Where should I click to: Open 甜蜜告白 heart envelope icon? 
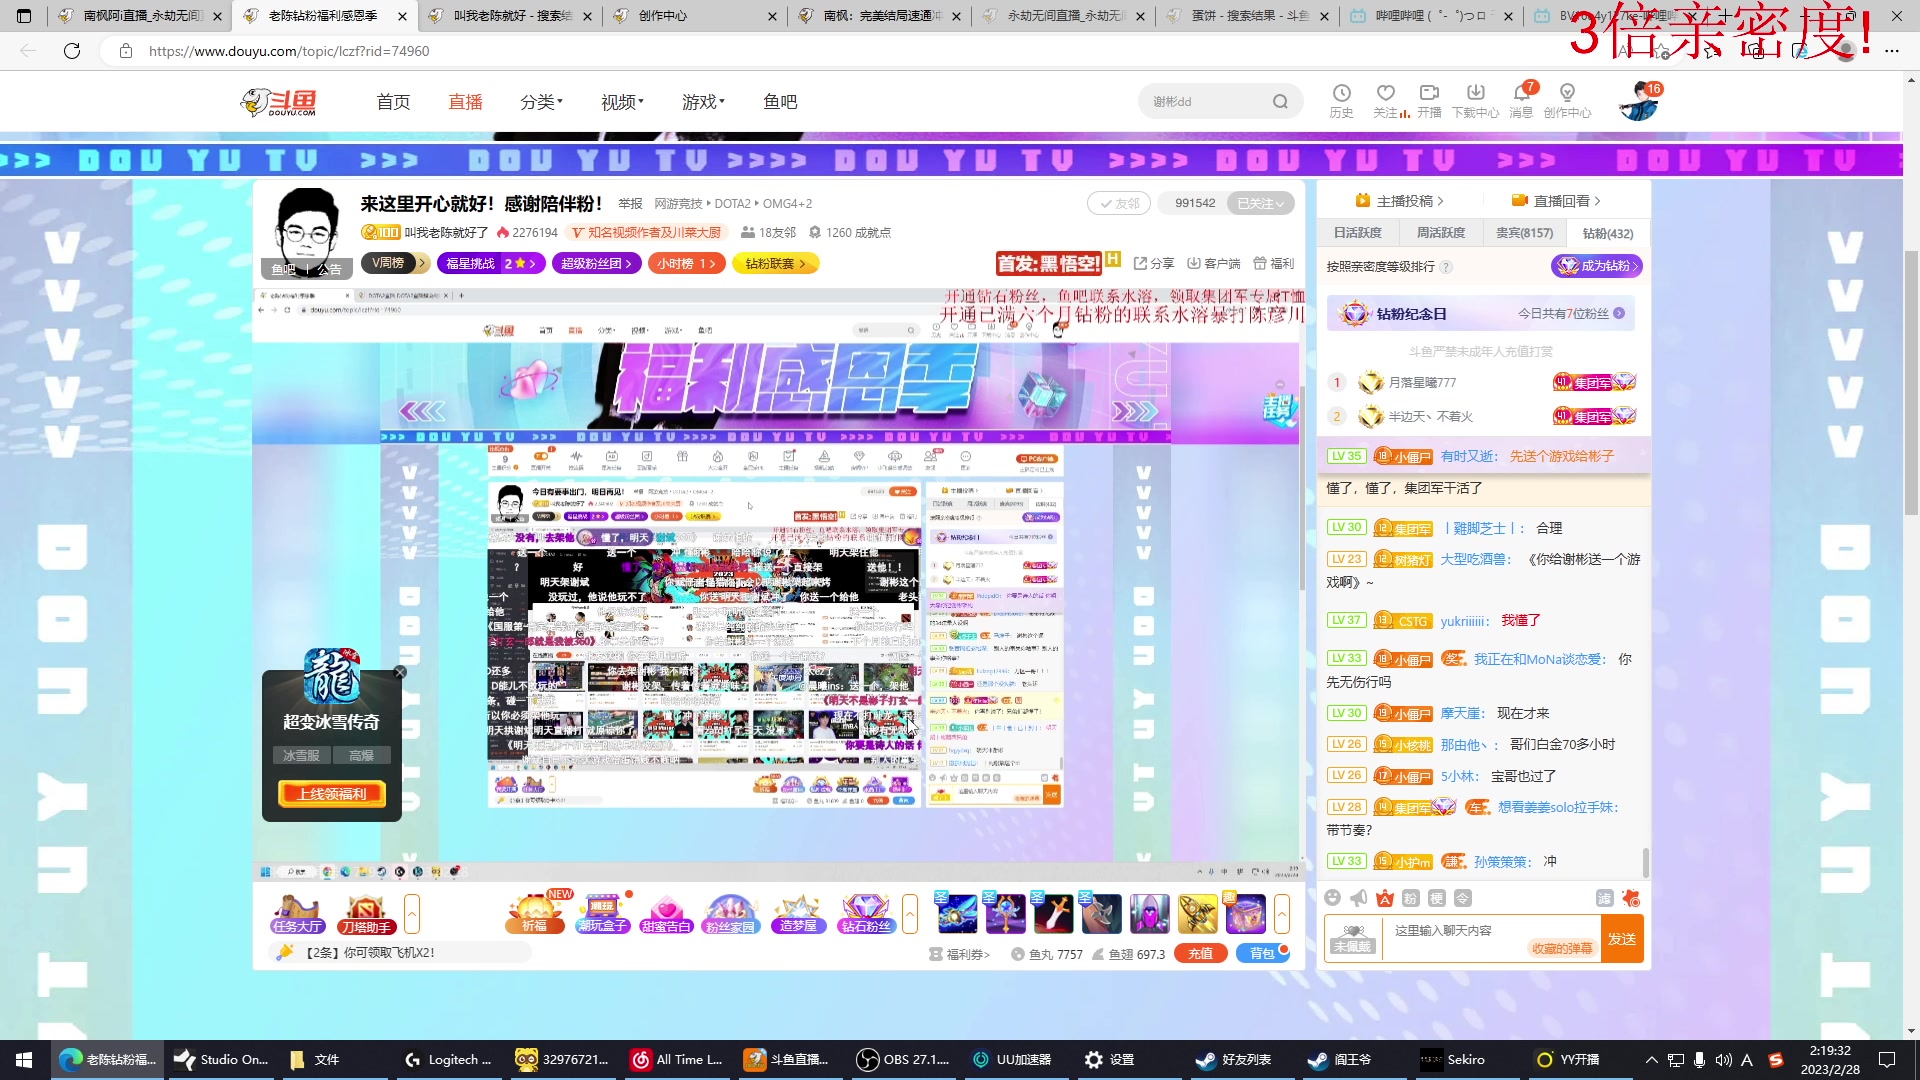[x=666, y=914]
